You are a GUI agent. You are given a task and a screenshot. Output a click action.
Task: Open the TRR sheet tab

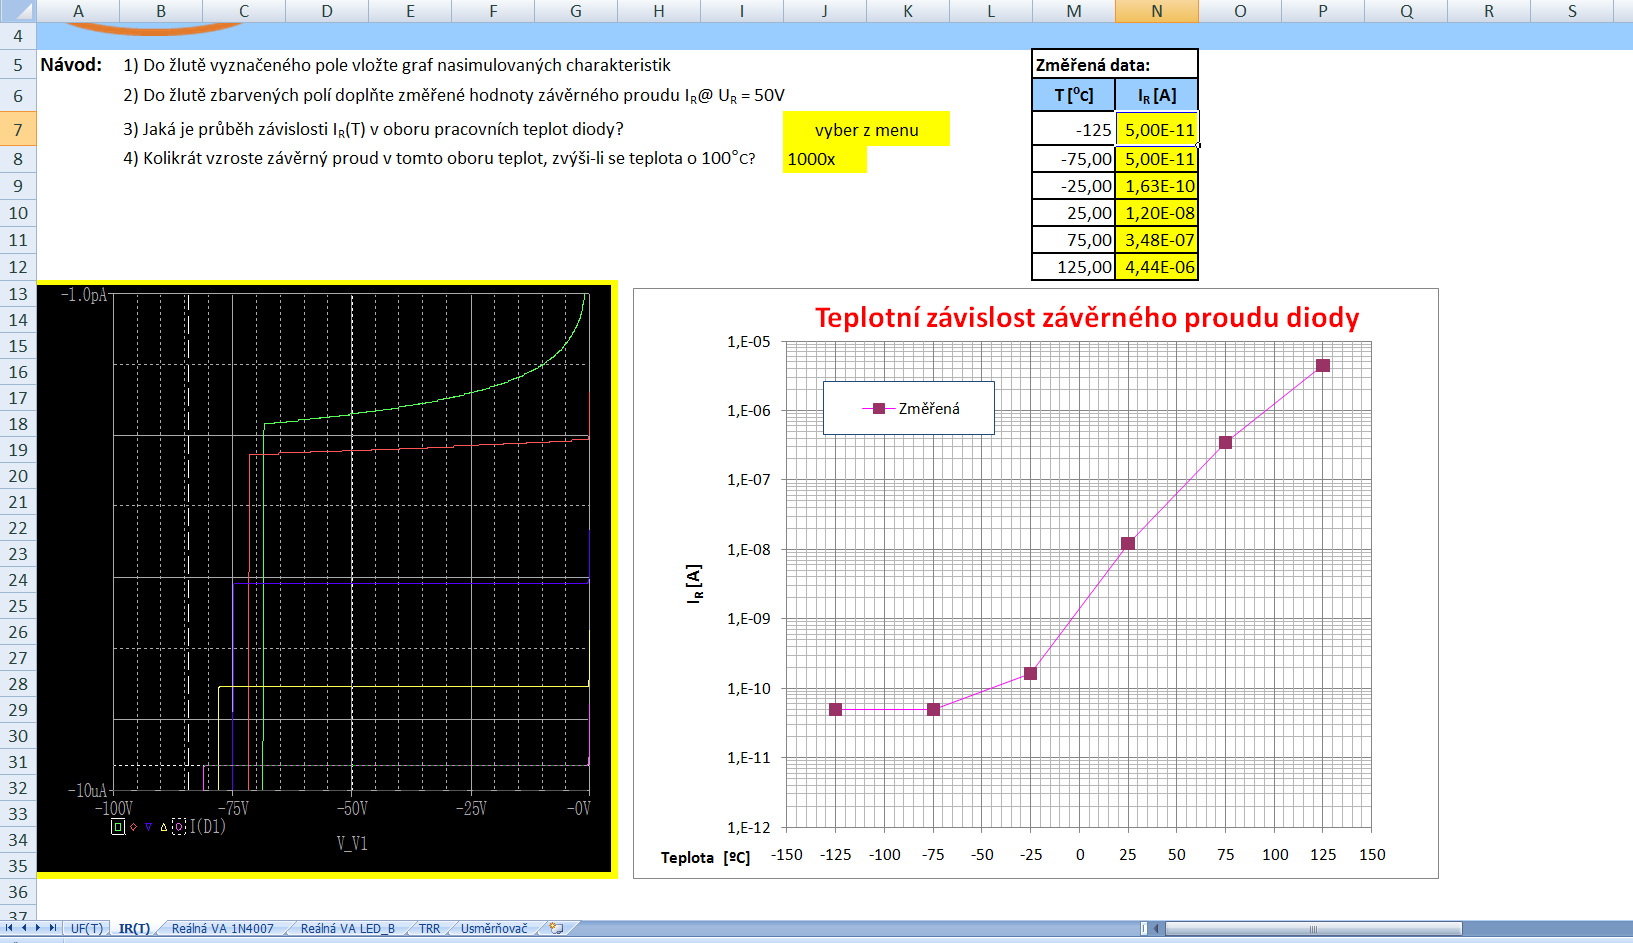tap(429, 928)
